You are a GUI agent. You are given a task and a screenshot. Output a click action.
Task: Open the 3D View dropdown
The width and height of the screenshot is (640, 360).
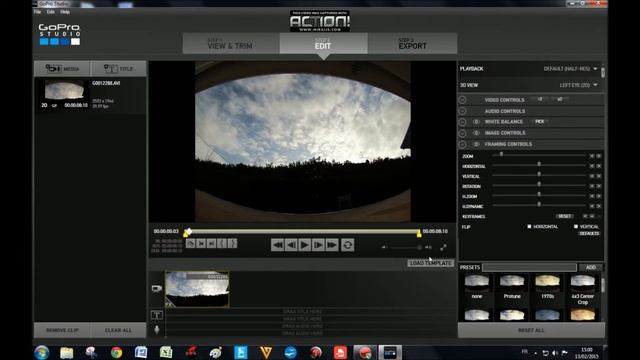pyautogui.click(x=578, y=85)
